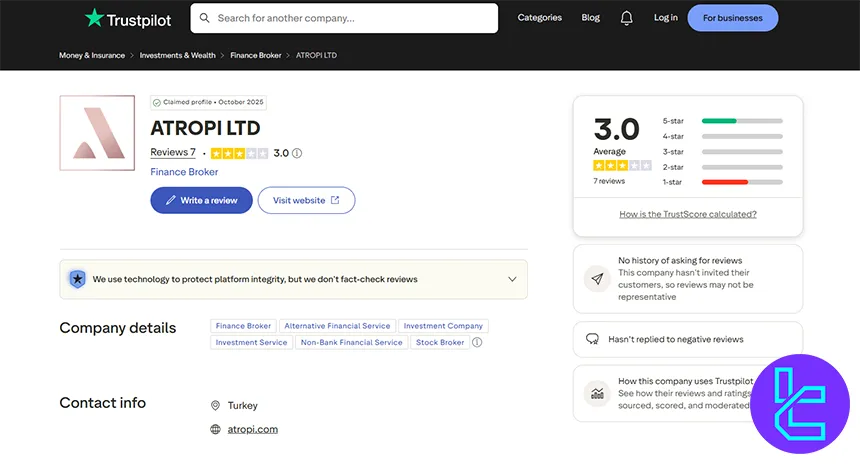The width and height of the screenshot is (860, 464).
Task: Click the purple floating logo badge
Action: [800, 404]
